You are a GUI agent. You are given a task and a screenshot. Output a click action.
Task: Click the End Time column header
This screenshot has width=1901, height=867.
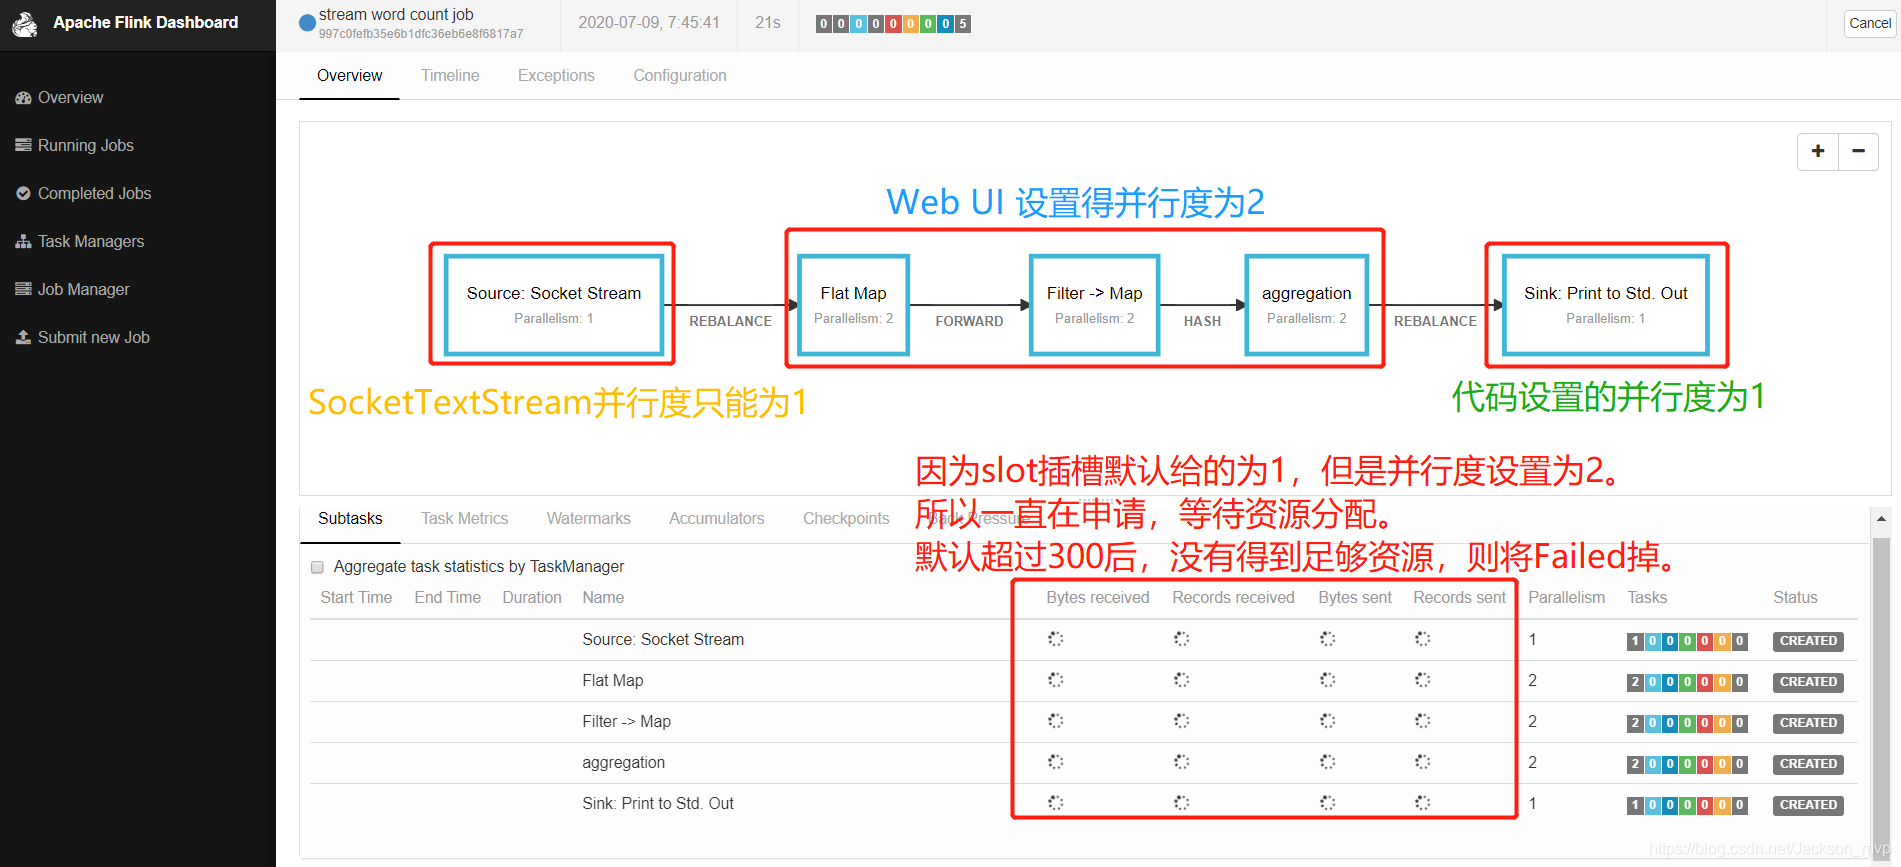pos(448,598)
